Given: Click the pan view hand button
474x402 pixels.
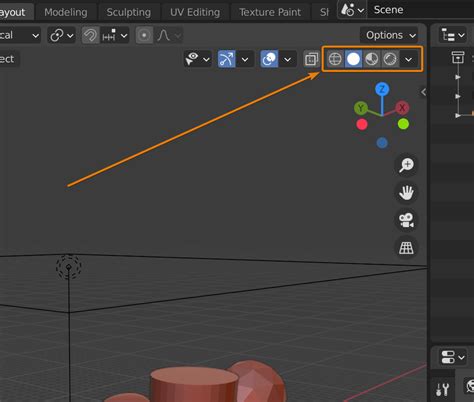Looking at the screenshot, I should pos(406,193).
